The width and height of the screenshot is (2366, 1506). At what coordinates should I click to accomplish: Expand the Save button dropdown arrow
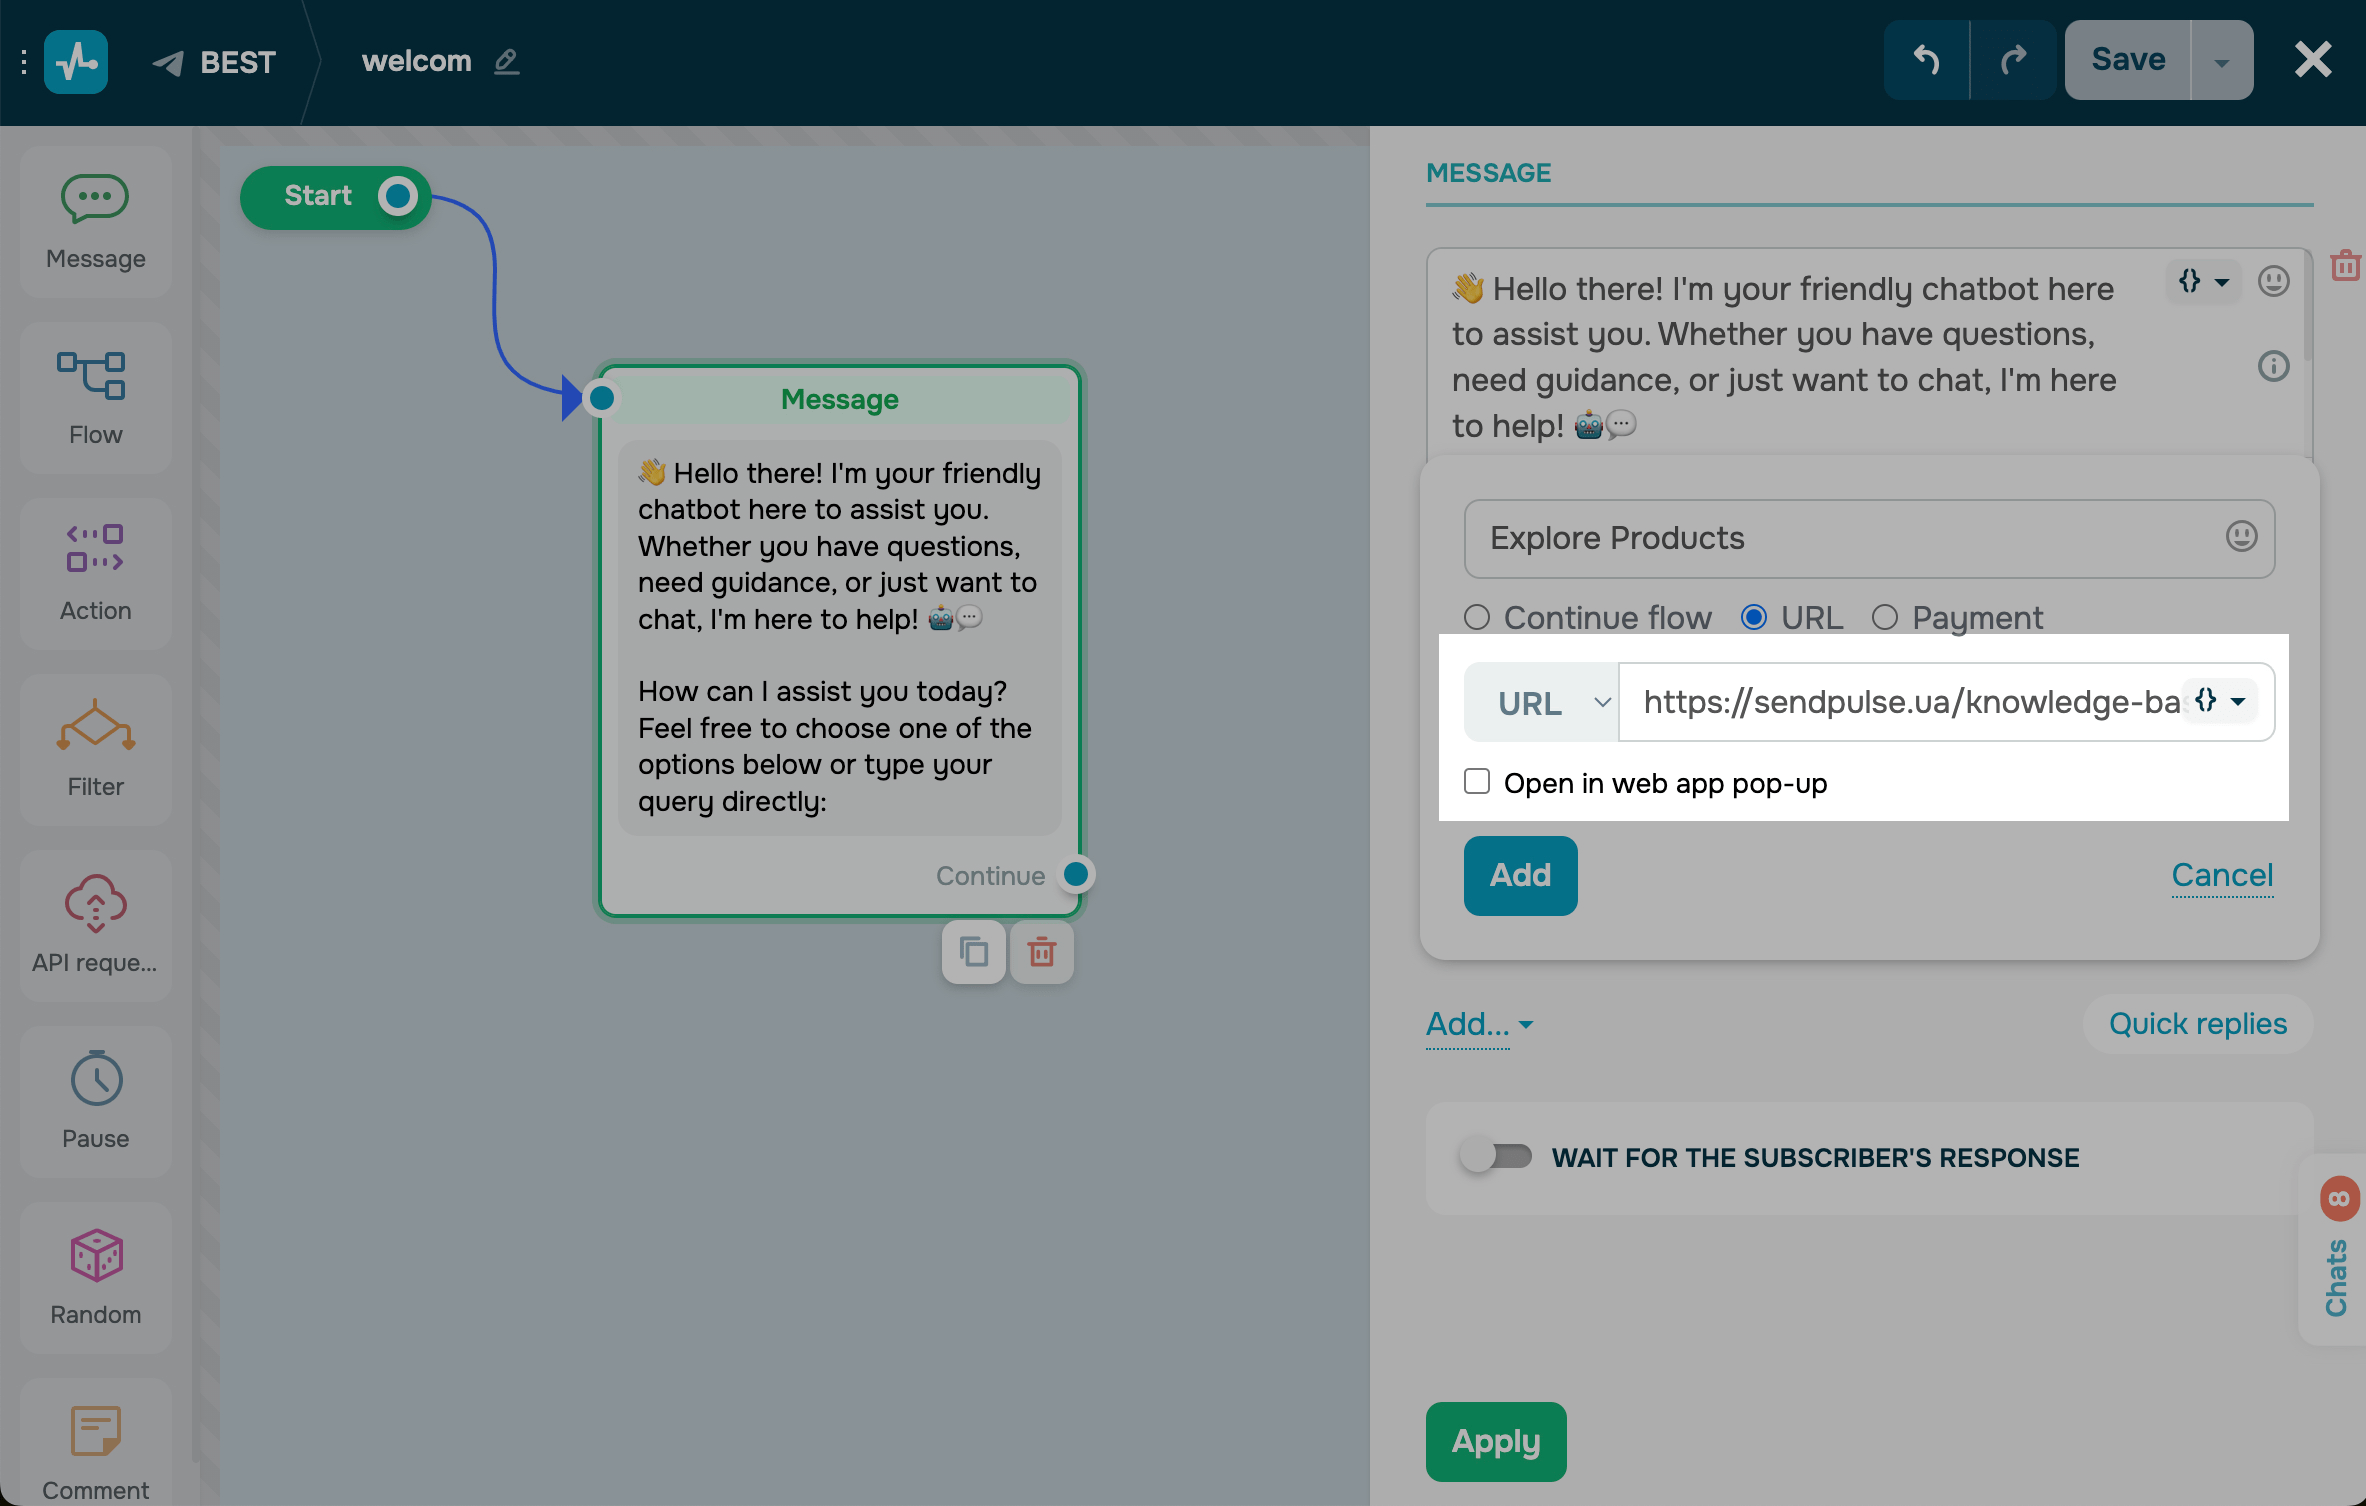[2222, 62]
